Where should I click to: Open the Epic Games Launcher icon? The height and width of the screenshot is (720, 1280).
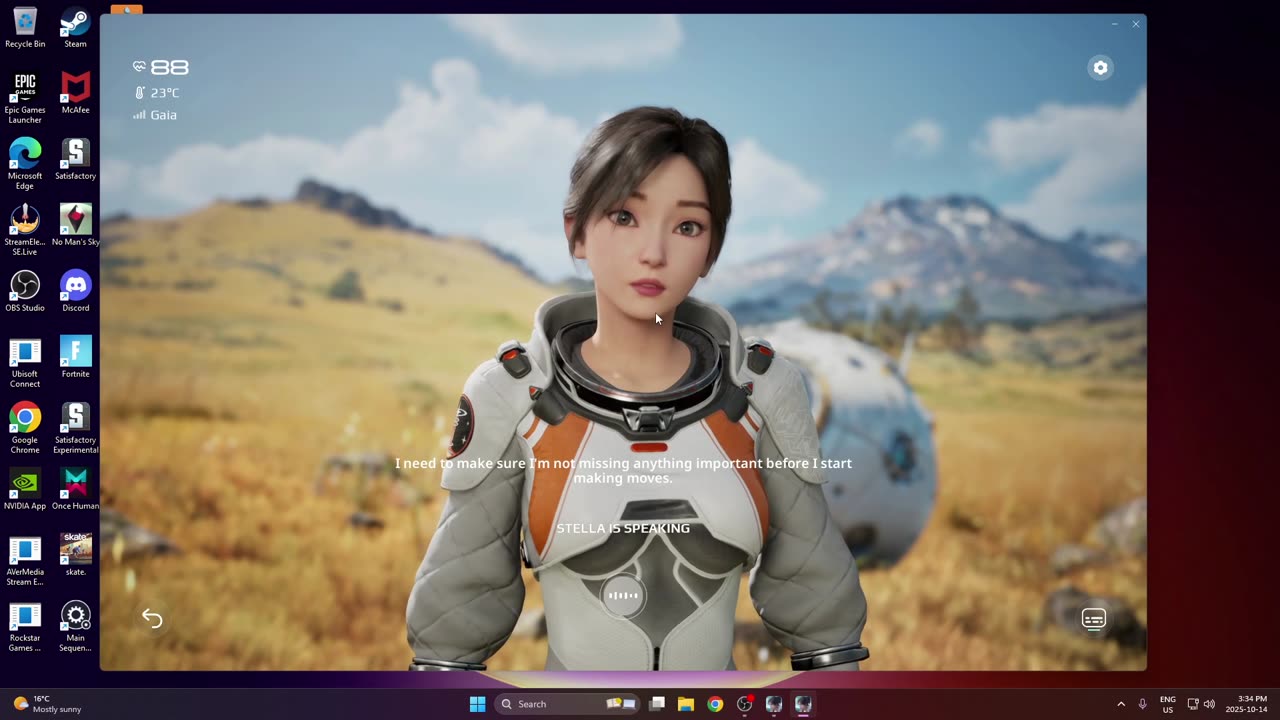tap(25, 98)
